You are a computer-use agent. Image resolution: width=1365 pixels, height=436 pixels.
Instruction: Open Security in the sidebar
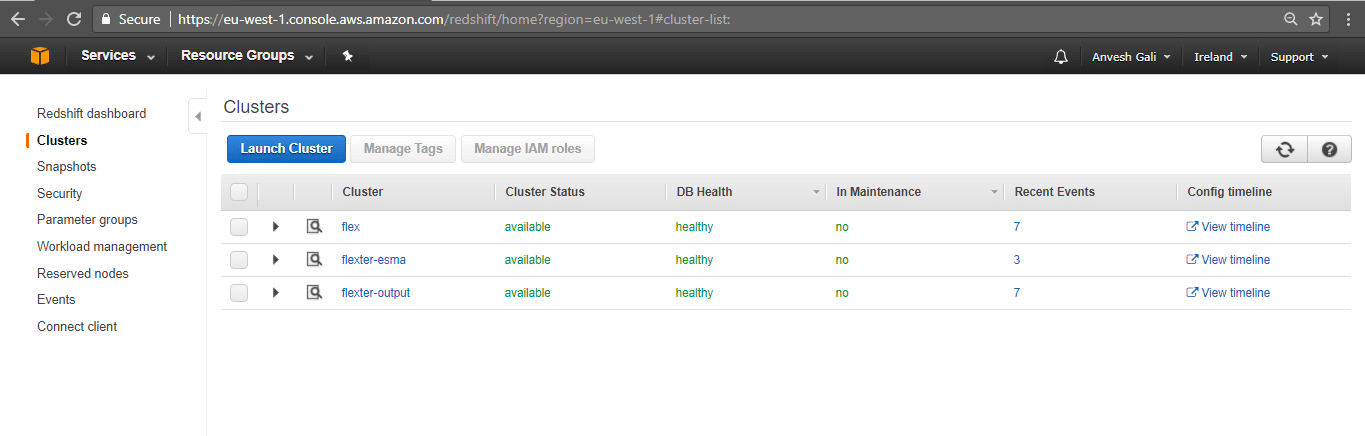coord(60,194)
